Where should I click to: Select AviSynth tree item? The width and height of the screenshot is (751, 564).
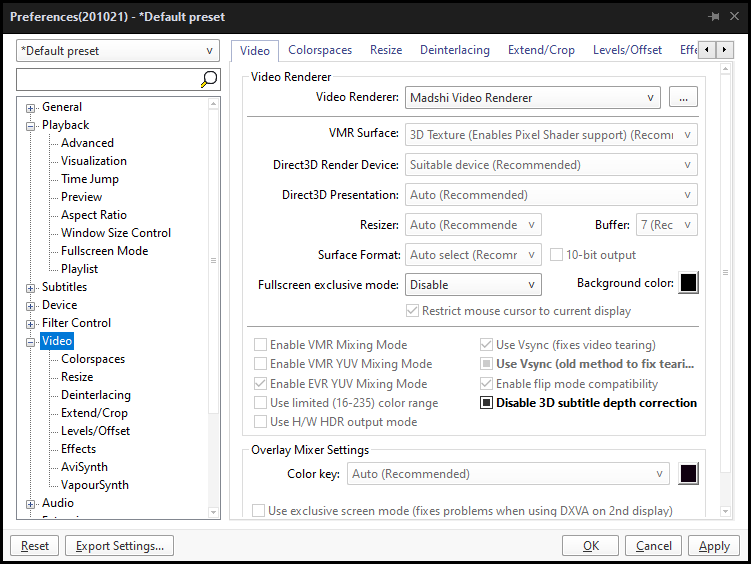[84, 467]
